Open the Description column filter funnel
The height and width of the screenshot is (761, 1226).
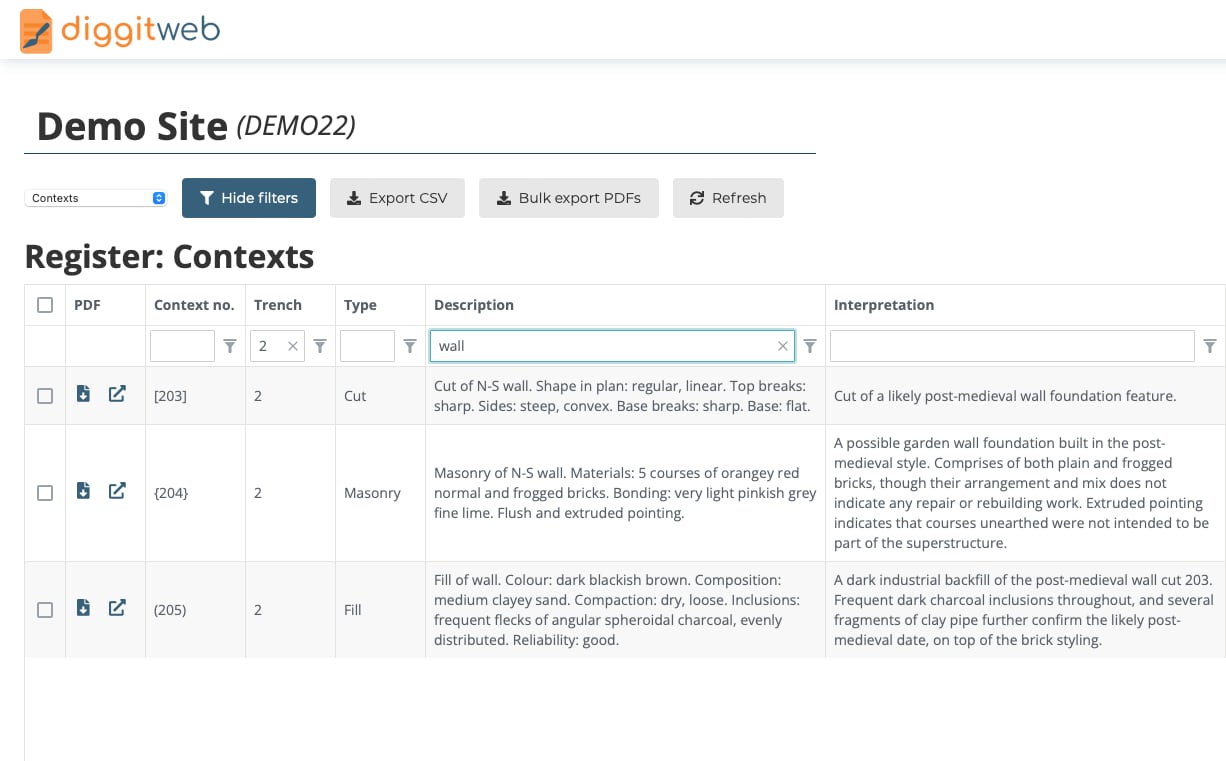[810, 345]
